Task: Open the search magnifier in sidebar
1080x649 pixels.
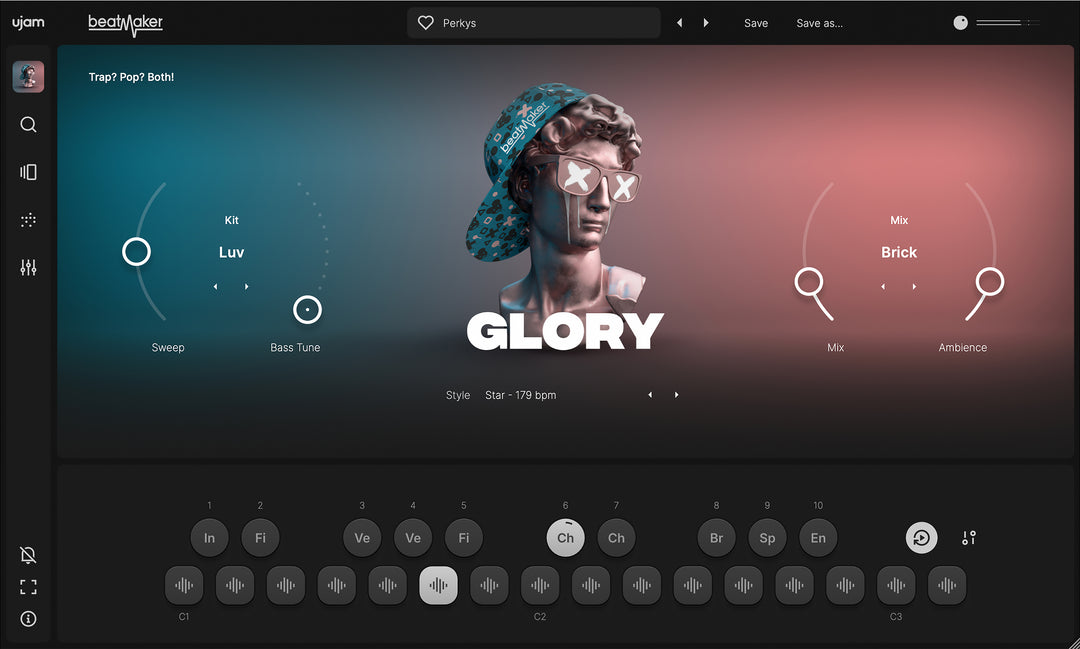Action: (28, 125)
